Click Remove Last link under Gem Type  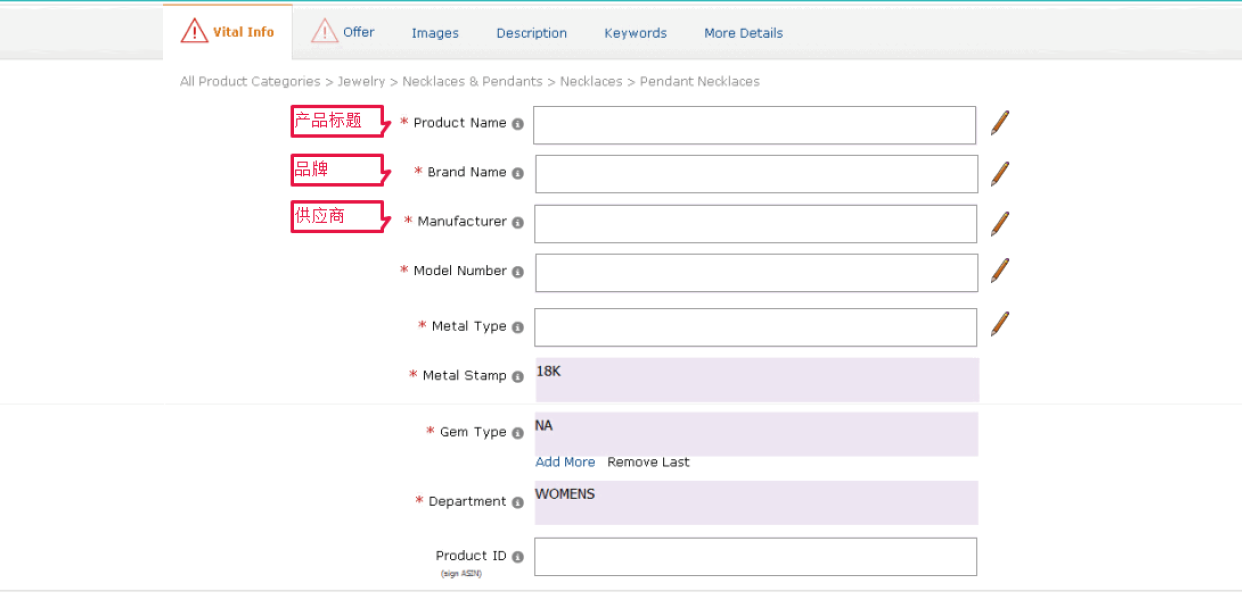(649, 462)
